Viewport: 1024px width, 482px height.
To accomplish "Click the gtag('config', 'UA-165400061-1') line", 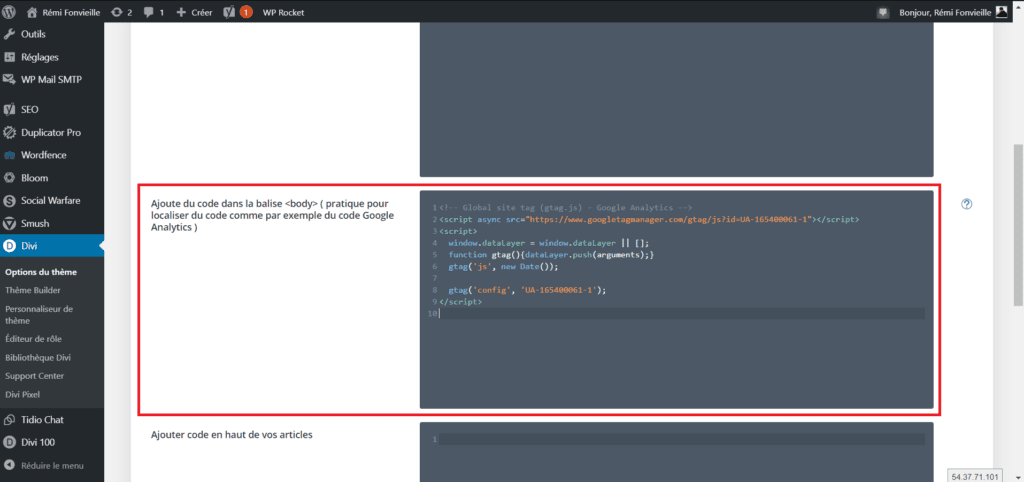I will point(527,290).
